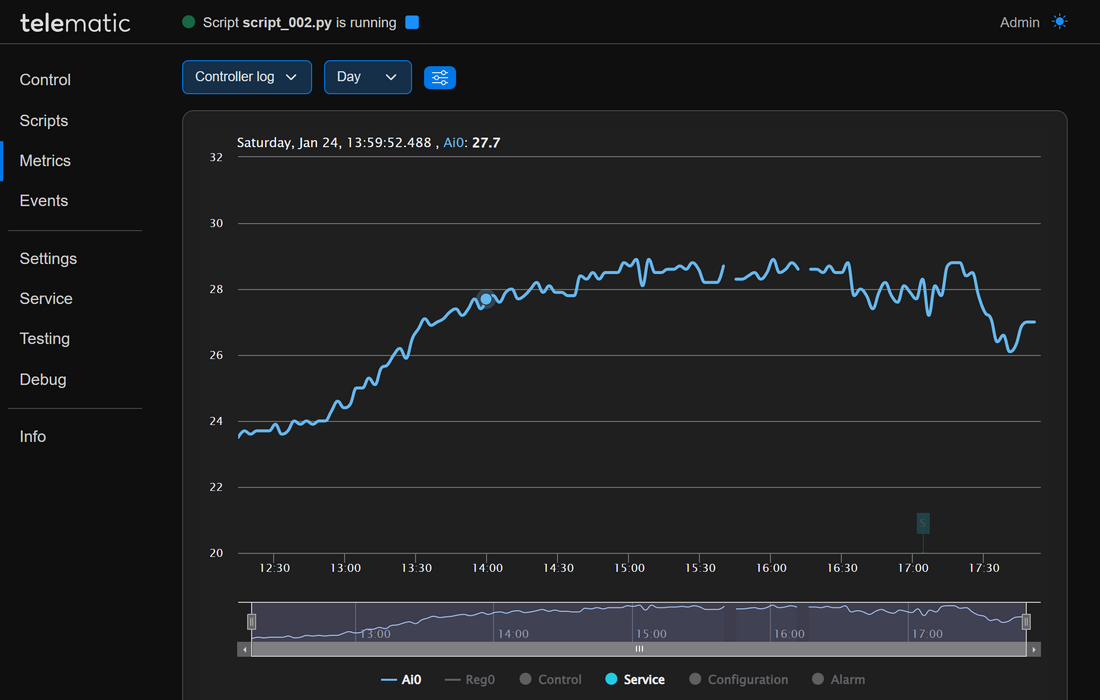Open chart filter settings slider icon
The image size is (1100, 700).
pyautogui.click(x=440, y=77)
